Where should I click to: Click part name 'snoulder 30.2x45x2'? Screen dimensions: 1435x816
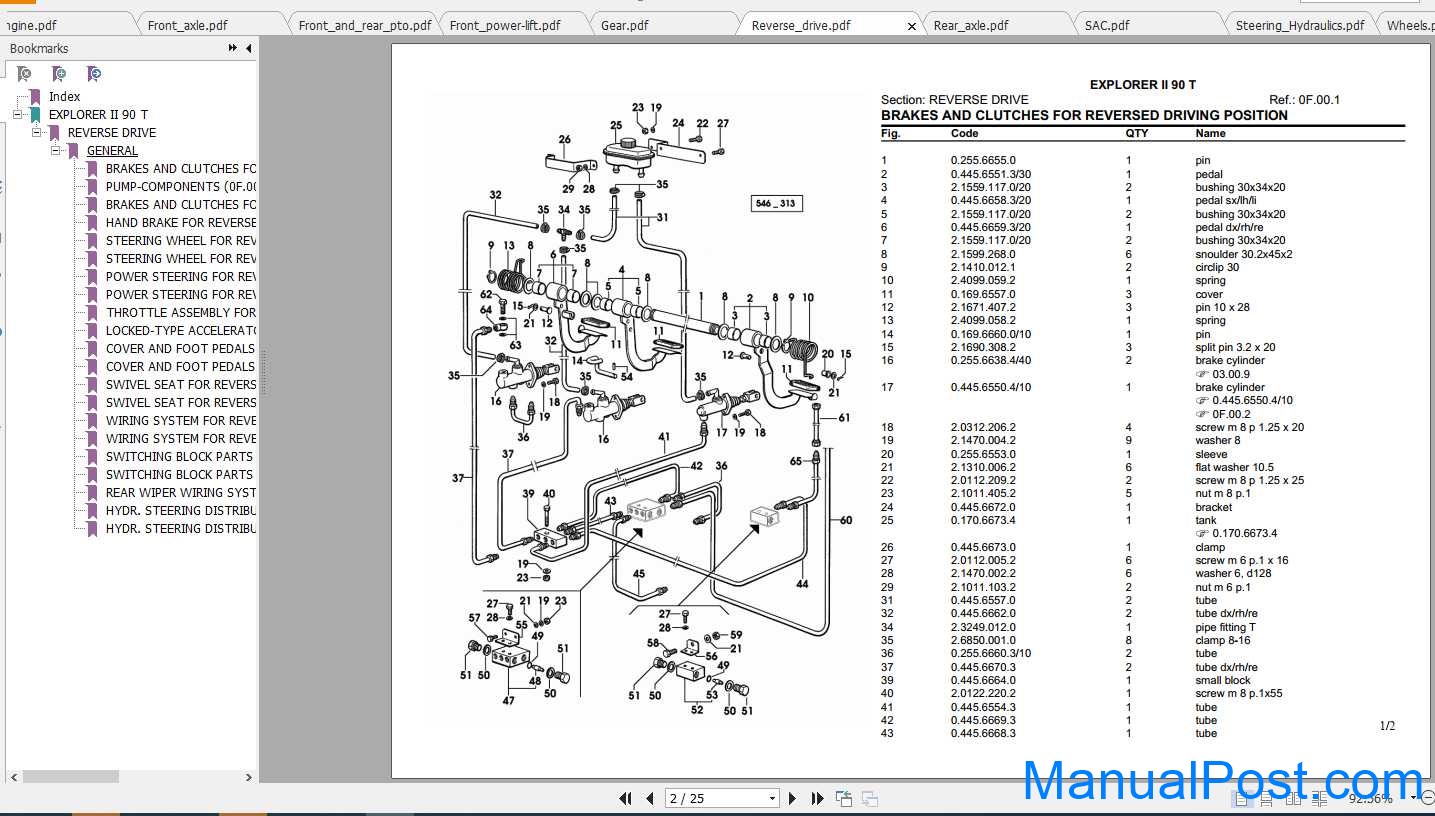pos(1243,254)
